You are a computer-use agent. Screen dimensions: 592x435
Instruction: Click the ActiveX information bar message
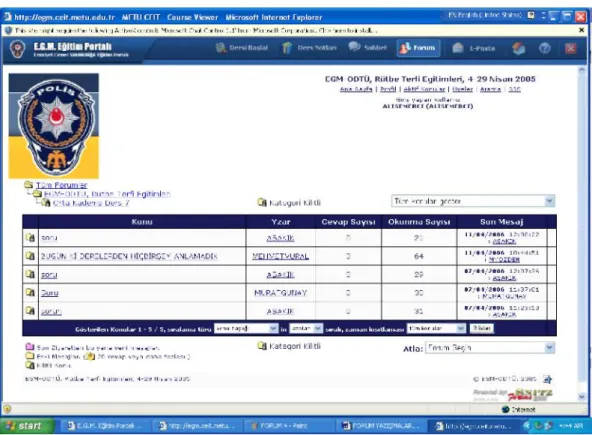(x=196, y=30)
